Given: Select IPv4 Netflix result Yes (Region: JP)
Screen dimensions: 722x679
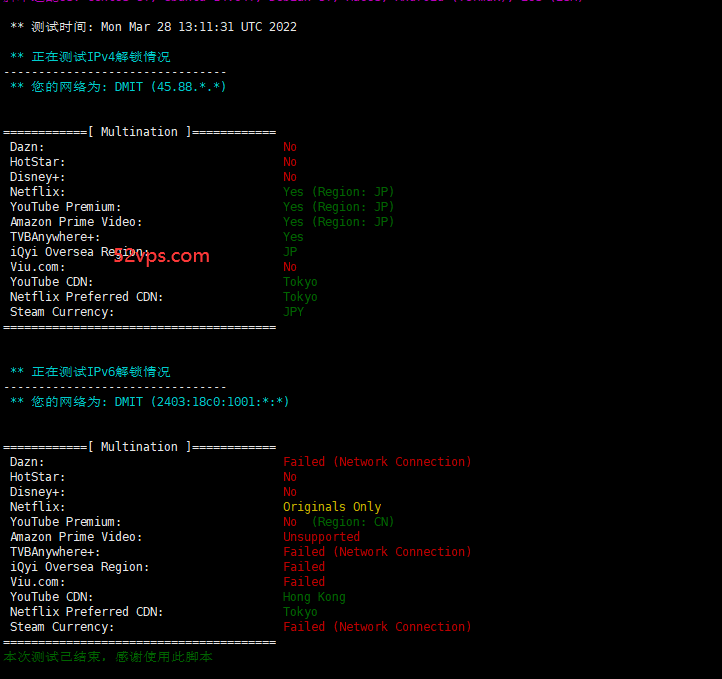Looking at the screenshot, I should tap(338, 192).
